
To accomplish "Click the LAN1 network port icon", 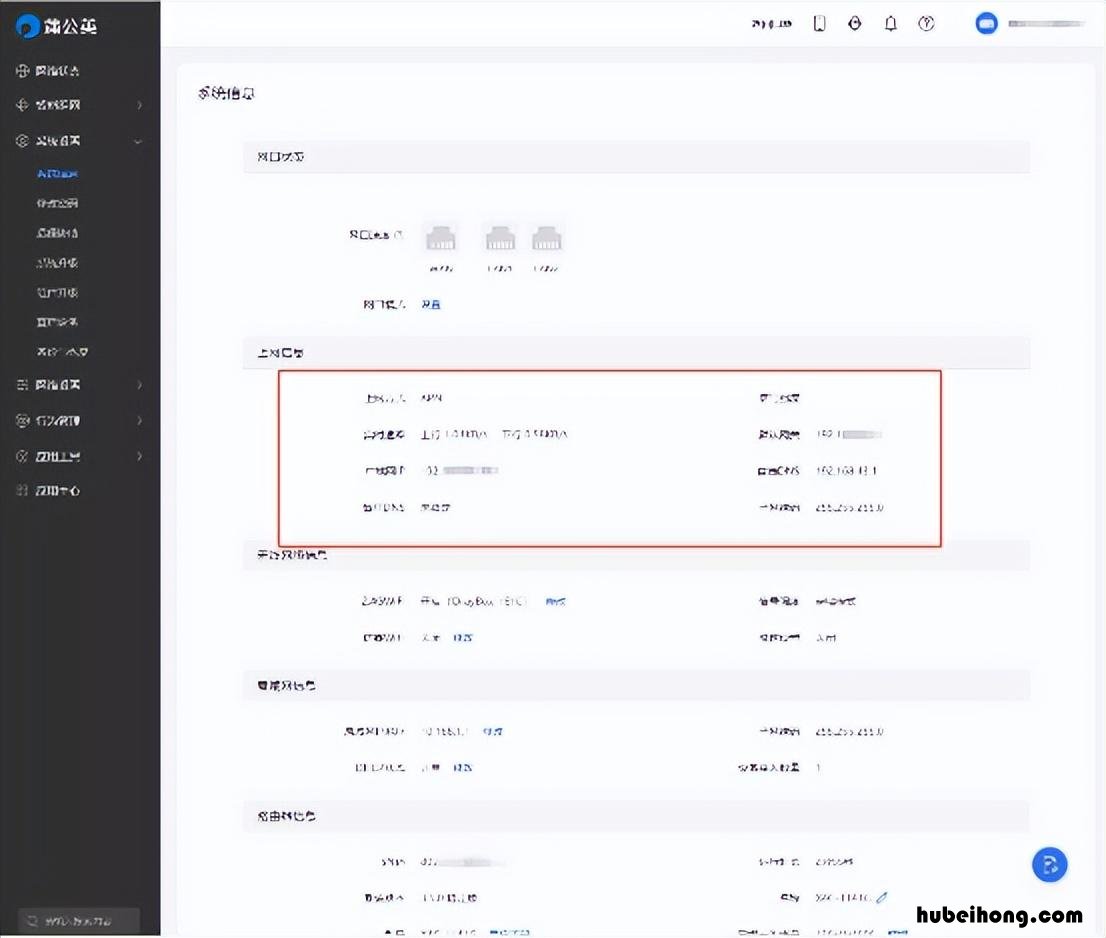I will pyautogui.click(x=500, y=239).
